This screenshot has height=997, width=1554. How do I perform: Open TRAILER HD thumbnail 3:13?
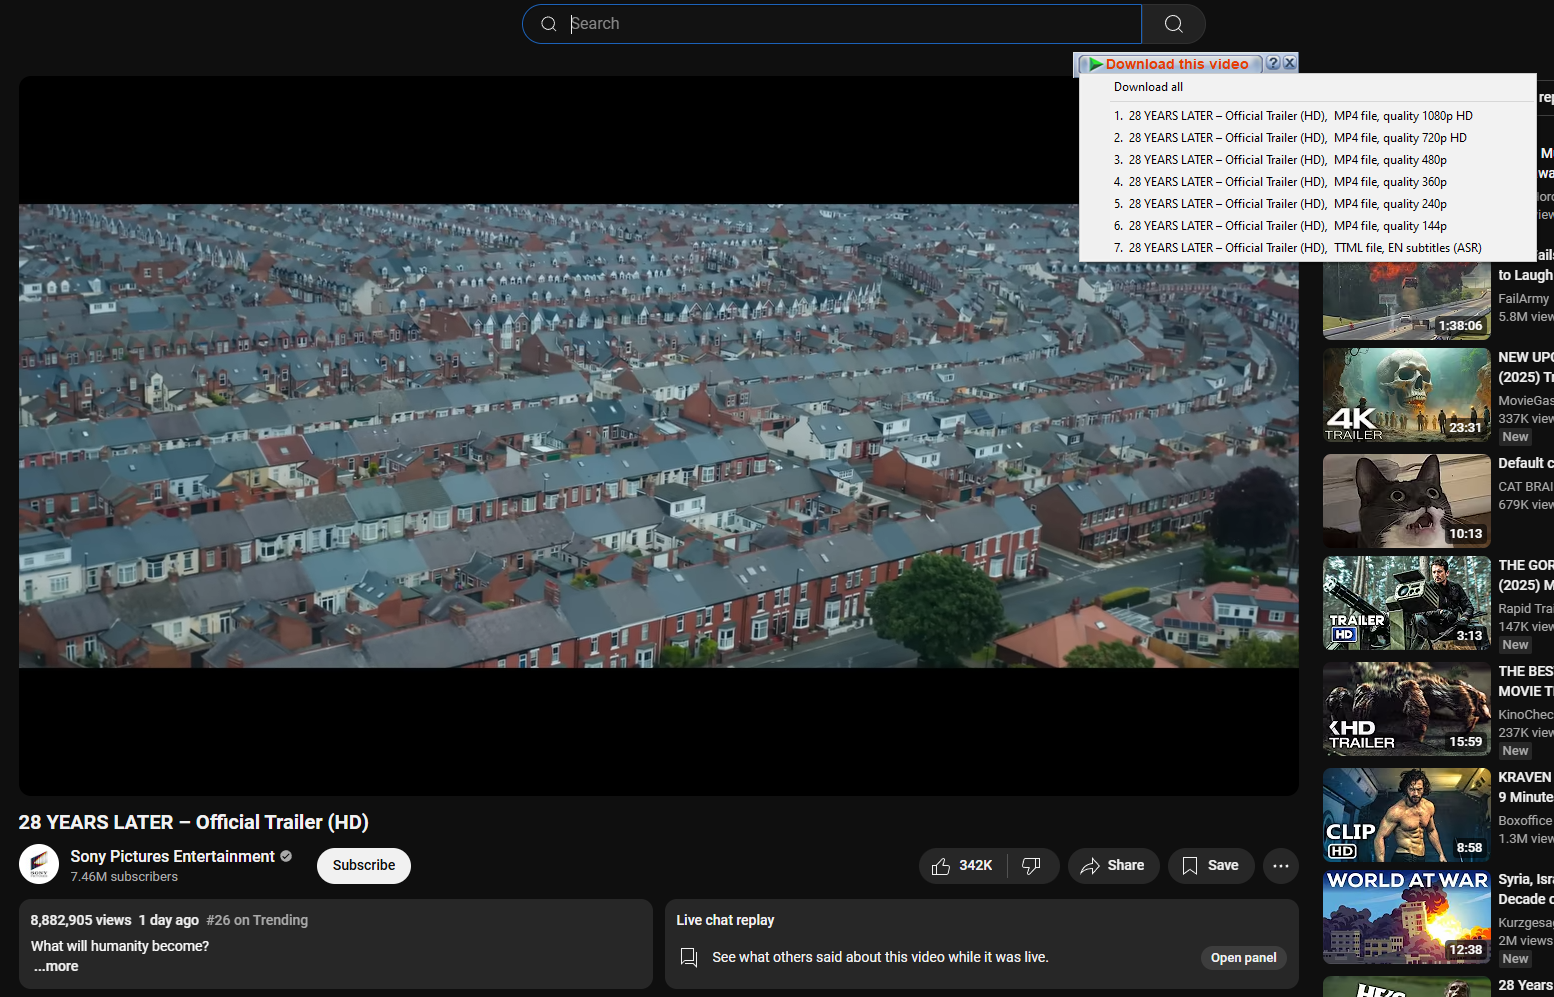pos(1407,603)
